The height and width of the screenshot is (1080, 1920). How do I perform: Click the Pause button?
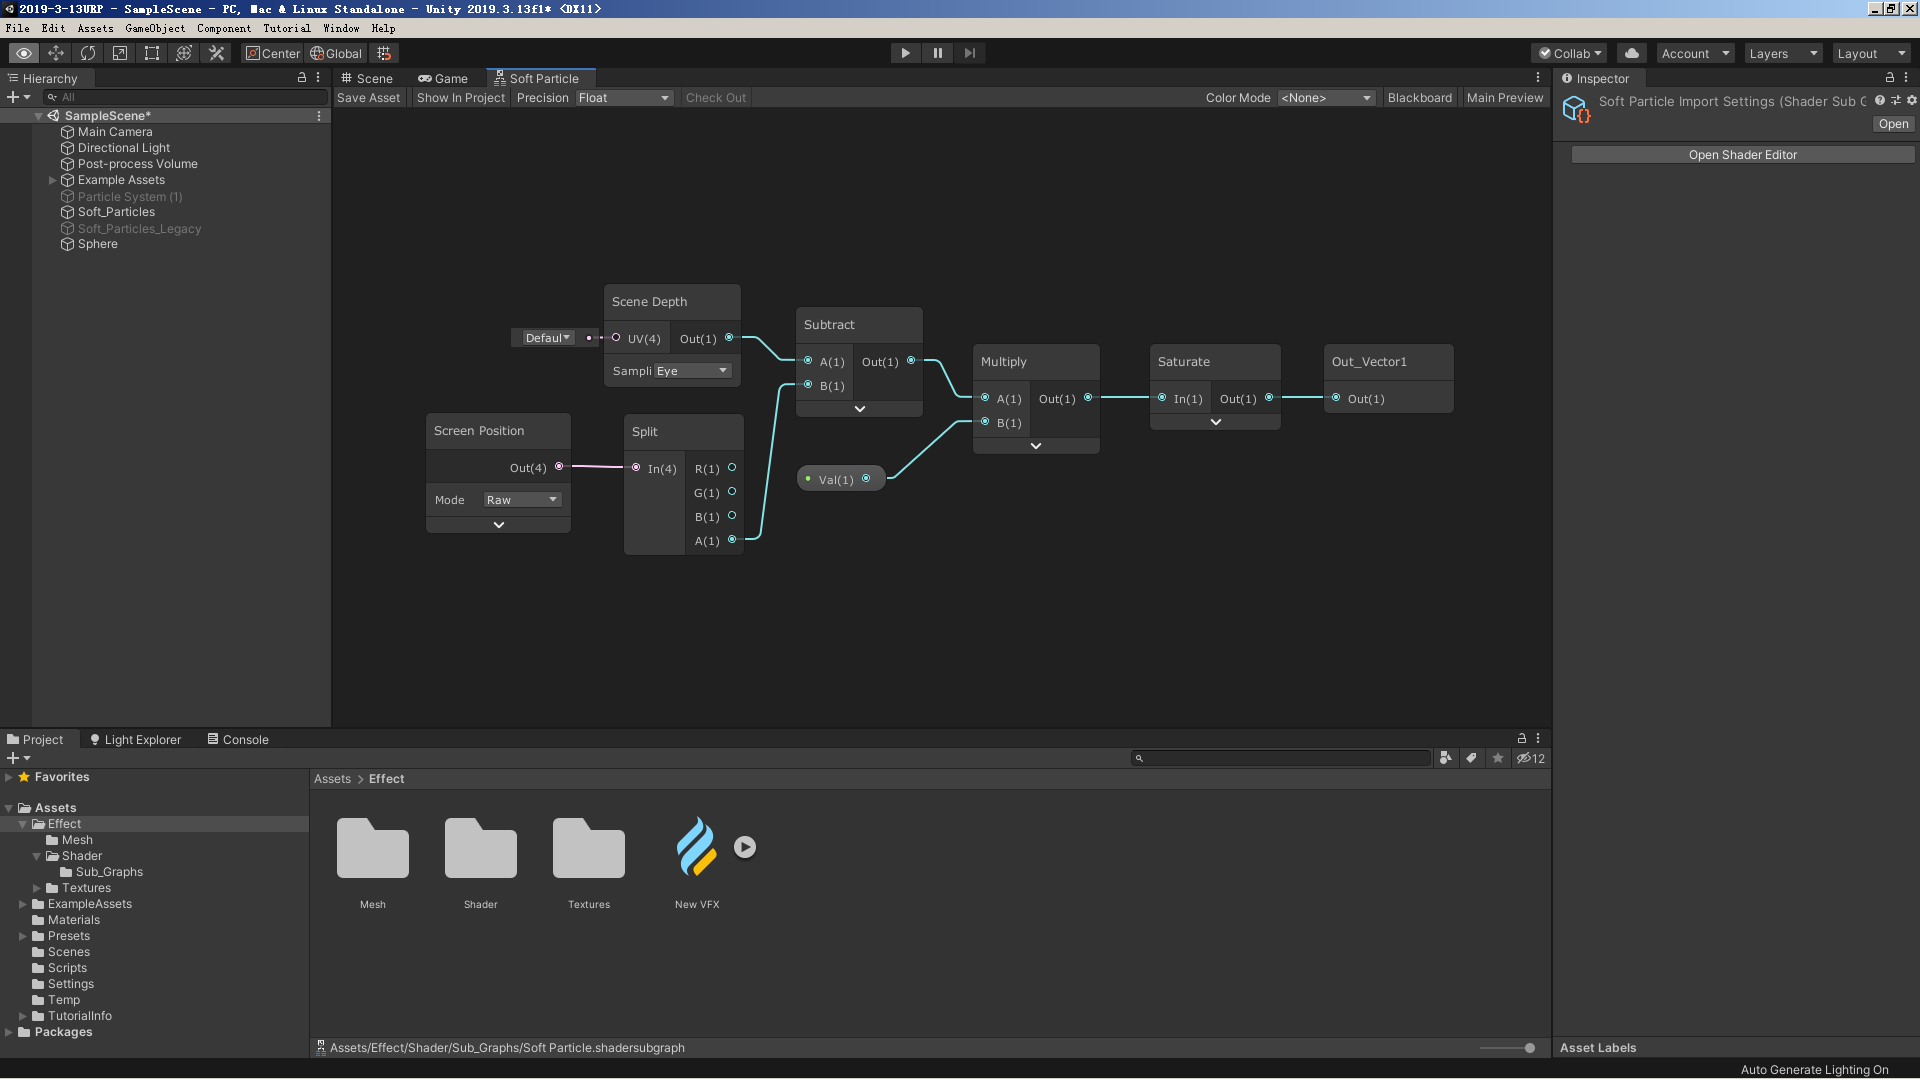(937, 53)
